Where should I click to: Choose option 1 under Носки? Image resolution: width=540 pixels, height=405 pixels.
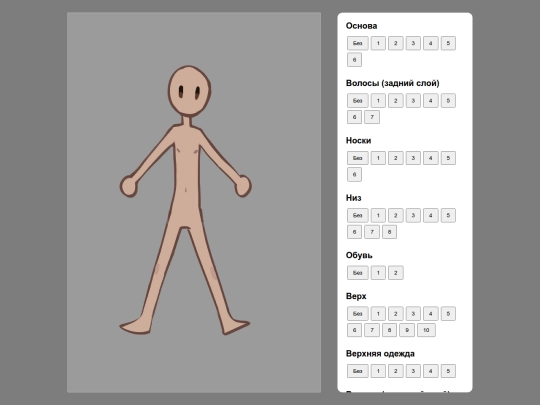378,158
